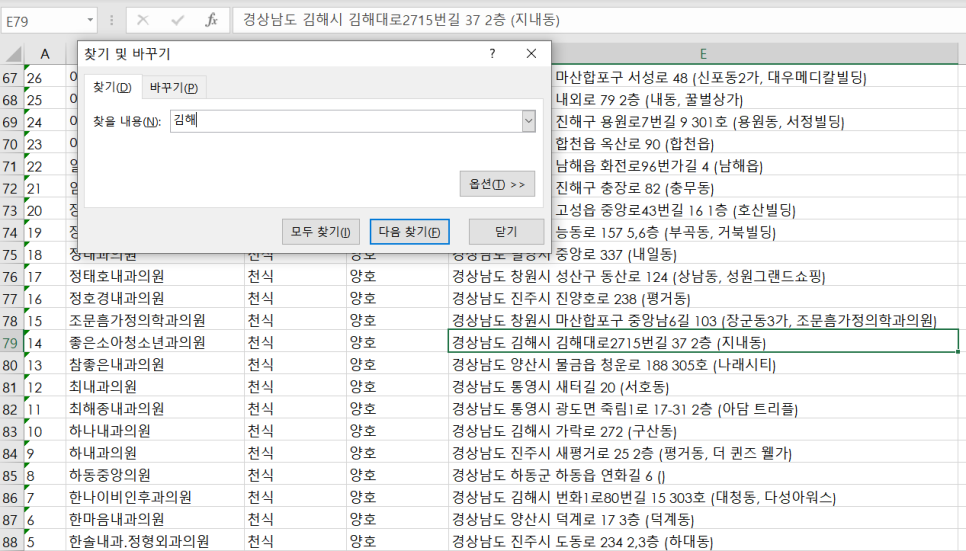This screenshot has height=551, width=966.
Task: Click the 다음 찾기 button
Action: click(410, 232)
